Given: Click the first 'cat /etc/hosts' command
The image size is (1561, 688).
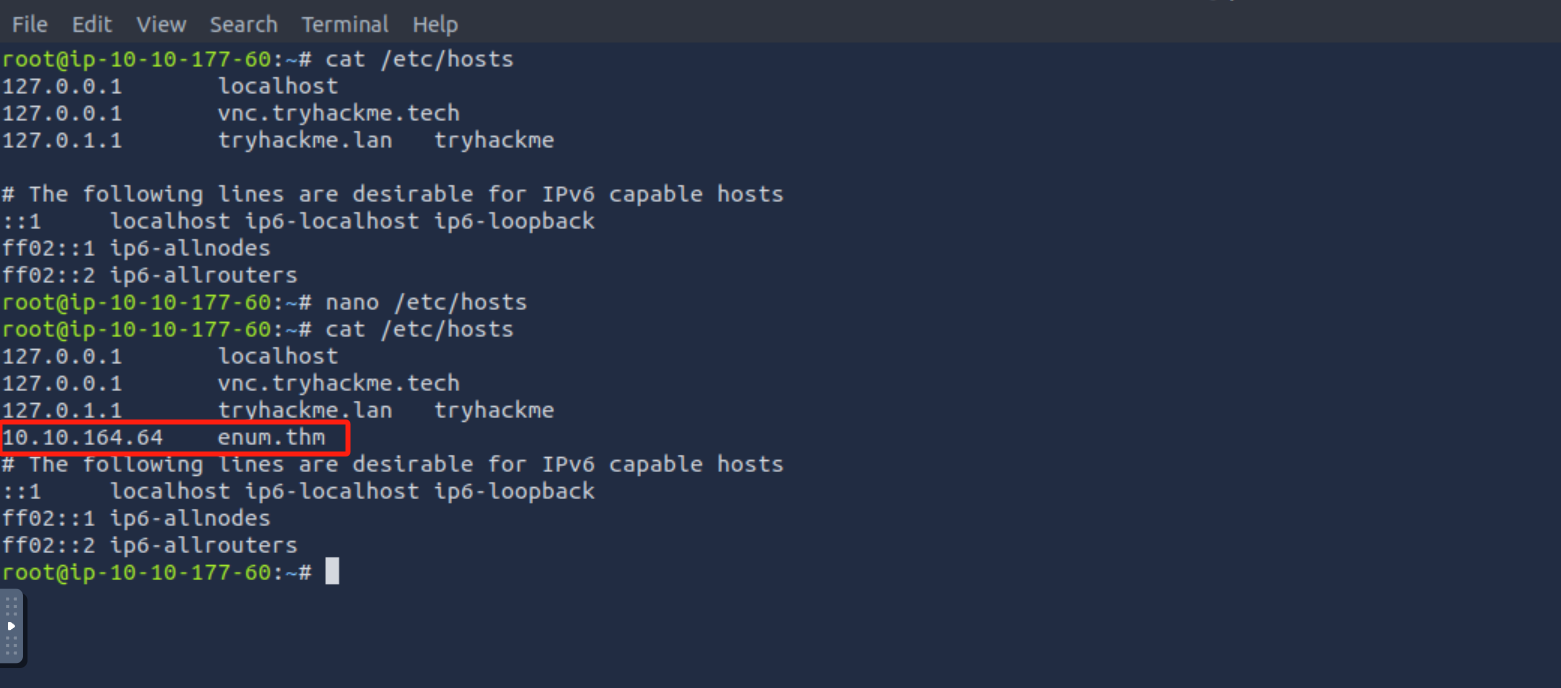Looking at the screenshot, I should (419, 59).
